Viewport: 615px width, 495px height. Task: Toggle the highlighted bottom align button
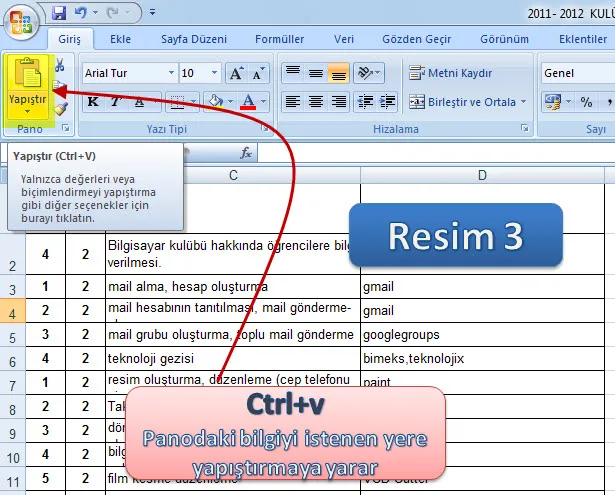tap(338, 73)
